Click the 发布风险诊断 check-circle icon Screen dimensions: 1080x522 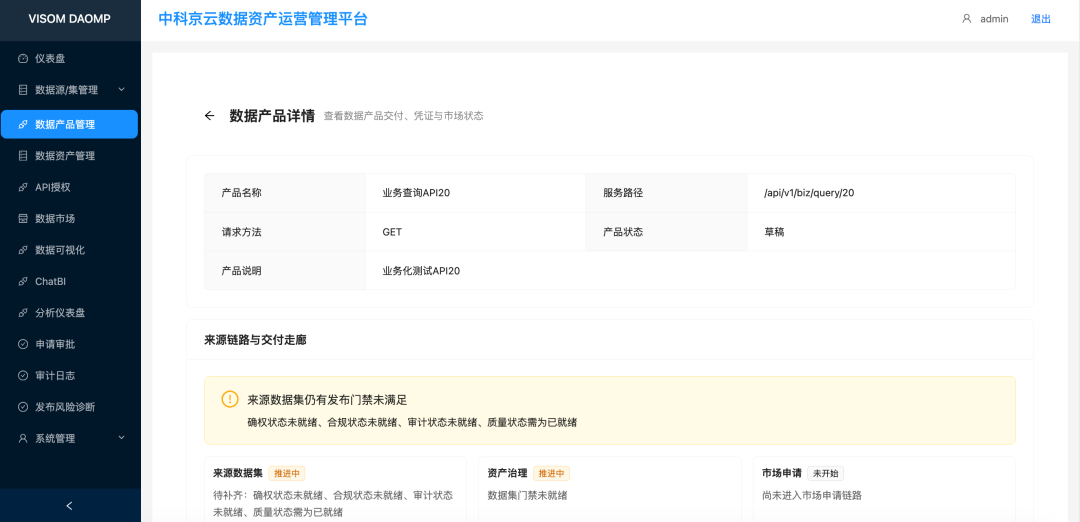(x=23, y=406)
